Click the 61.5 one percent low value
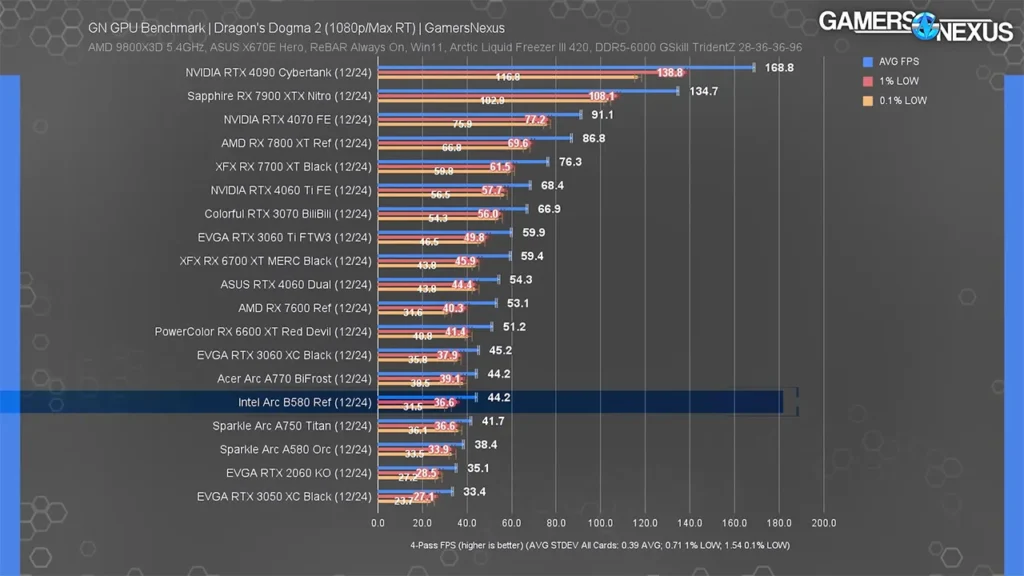The width and height of the screenshot is (1024, 576). pos(500,167)
